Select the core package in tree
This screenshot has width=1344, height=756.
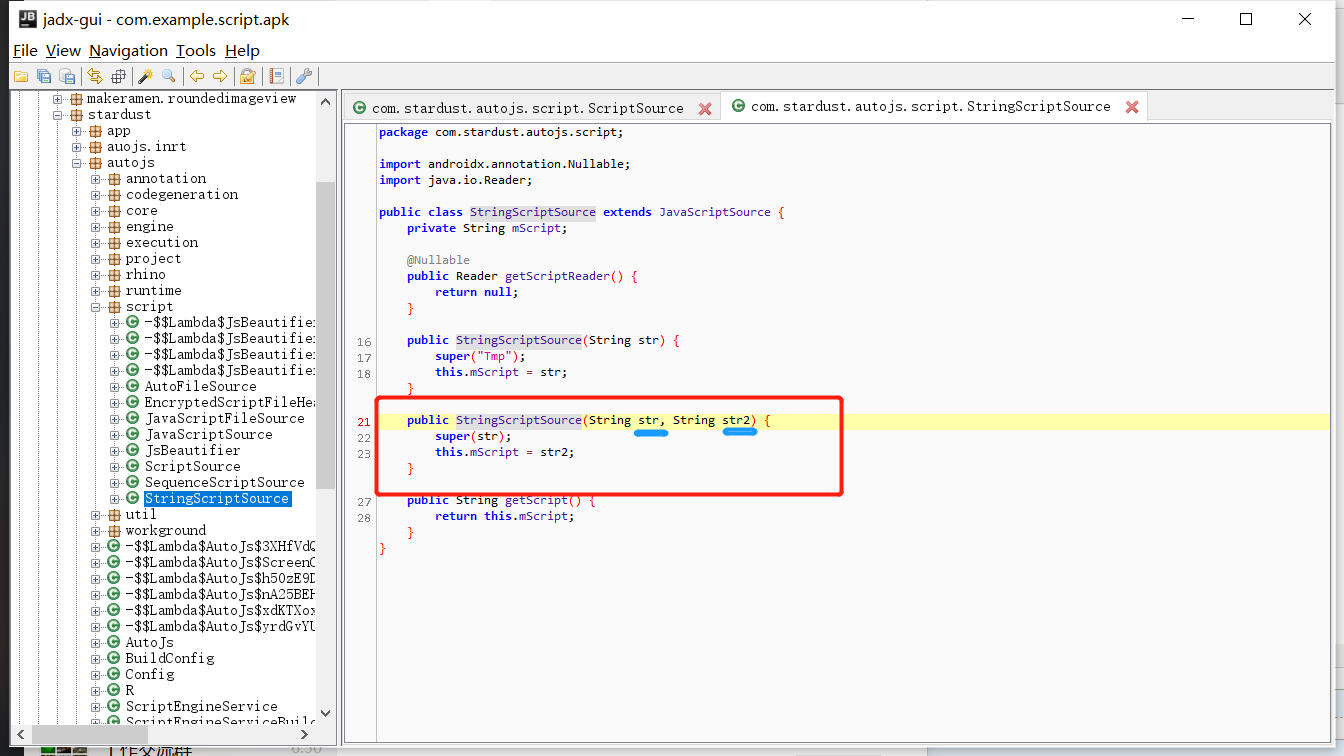click(x=141, y=211)
